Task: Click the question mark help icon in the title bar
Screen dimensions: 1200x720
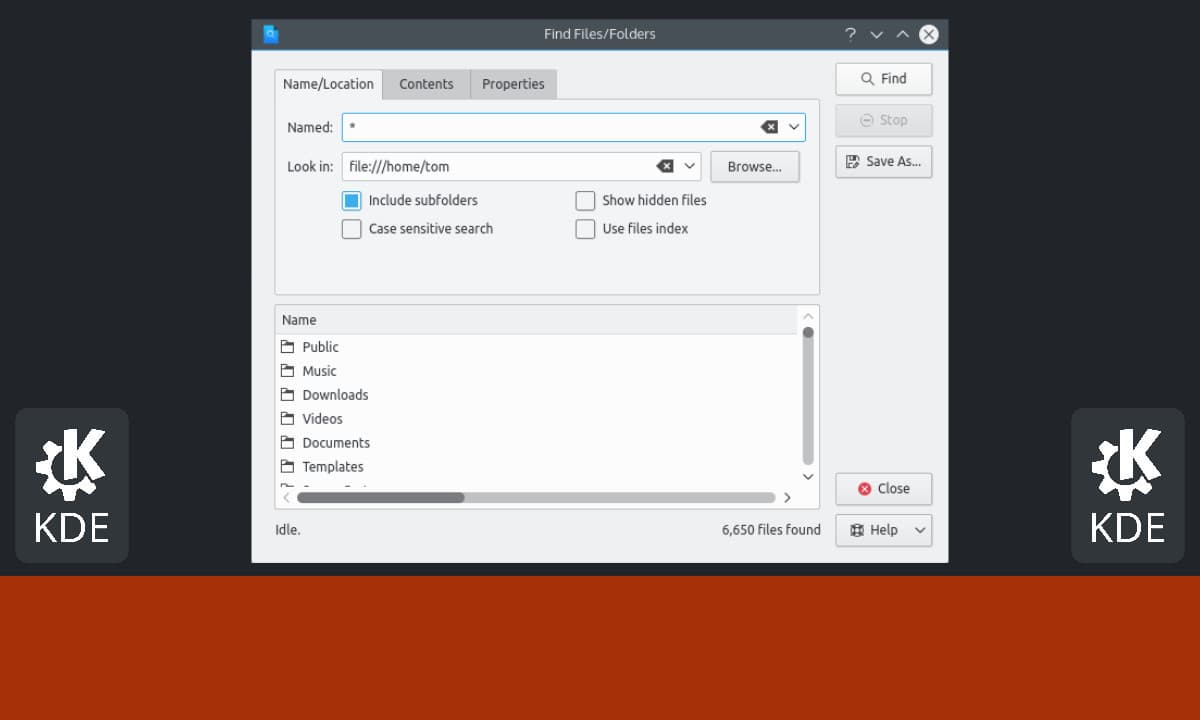Action: 850,34
